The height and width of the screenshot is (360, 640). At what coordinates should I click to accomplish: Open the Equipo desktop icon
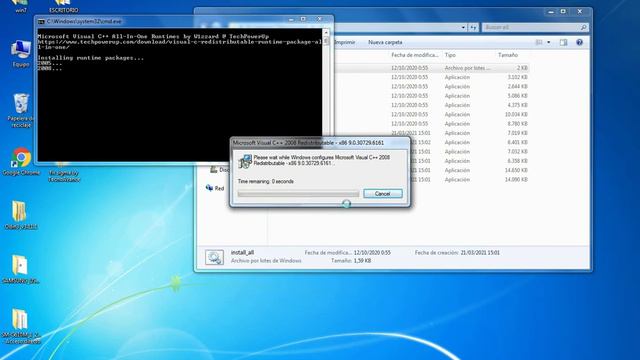click(x=20, y=54)
